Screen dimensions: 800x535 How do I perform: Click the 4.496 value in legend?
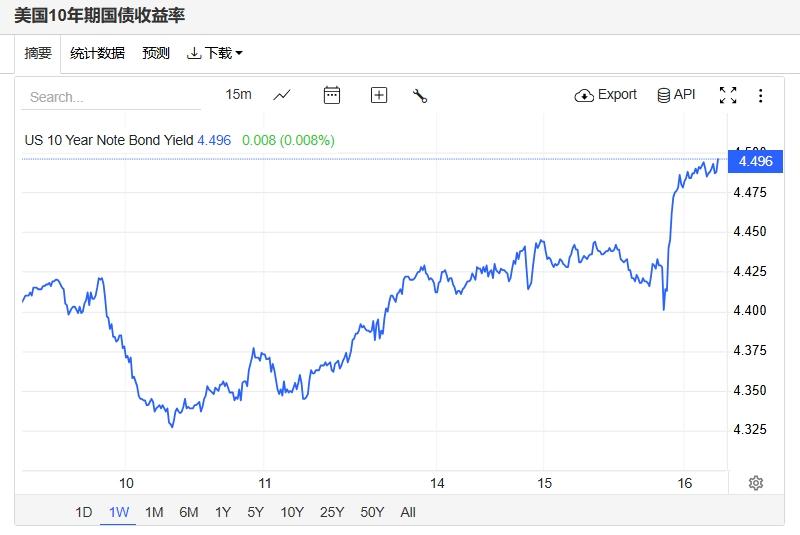coord(214,140)
